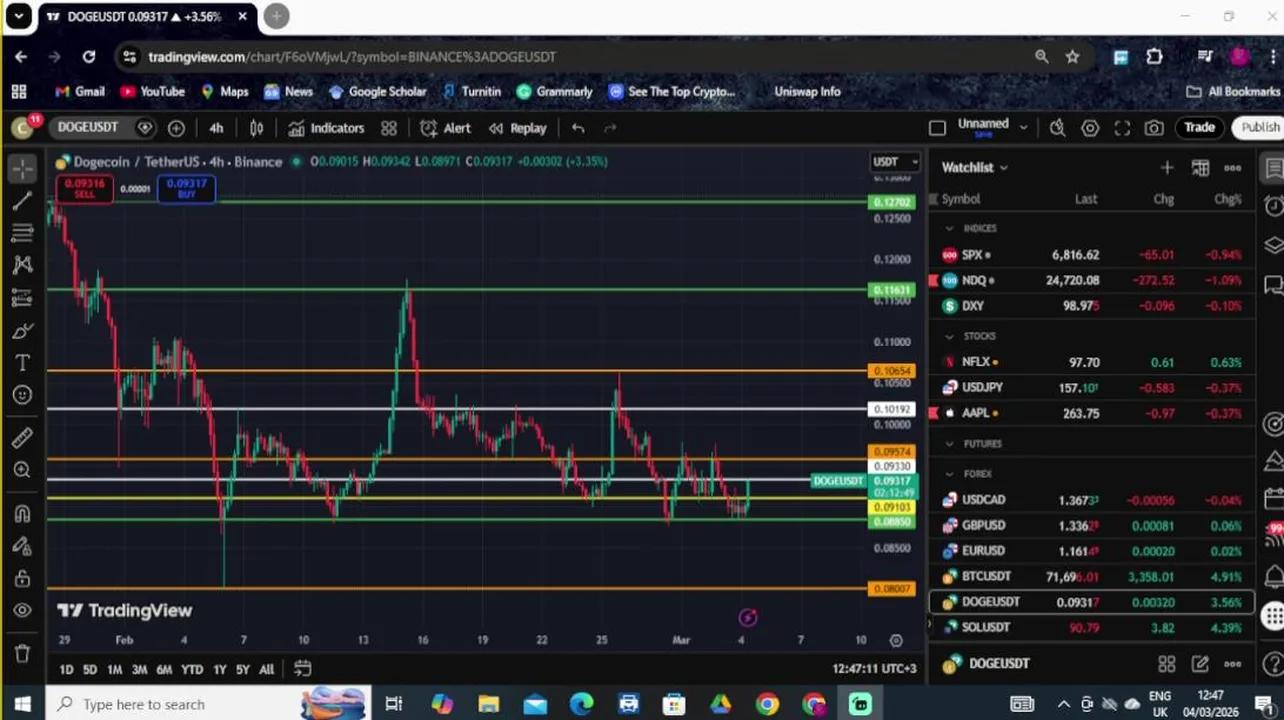The height and width of the screenshot is (720, 1284).
Task: Open the Watchlist dropdown menu
Action: point(974,168)
